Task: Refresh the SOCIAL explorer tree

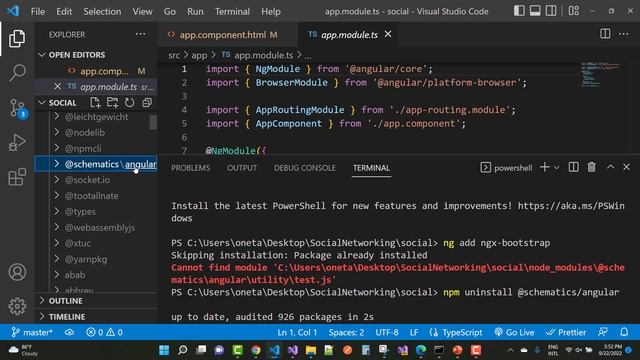Action: (129, 102)
